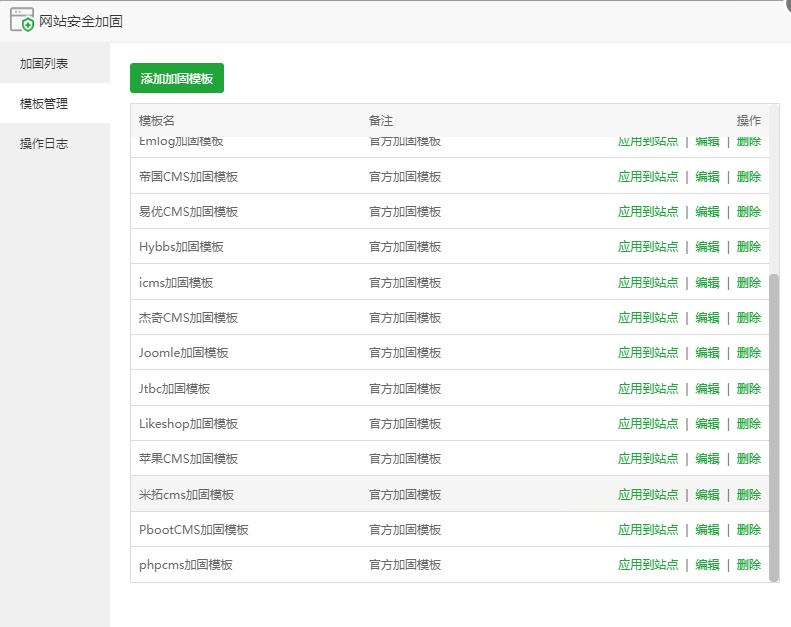Apply 苹果CMS加固模板 to a site
The height and width of the screenshot is (627, 791).
point(648,459)
